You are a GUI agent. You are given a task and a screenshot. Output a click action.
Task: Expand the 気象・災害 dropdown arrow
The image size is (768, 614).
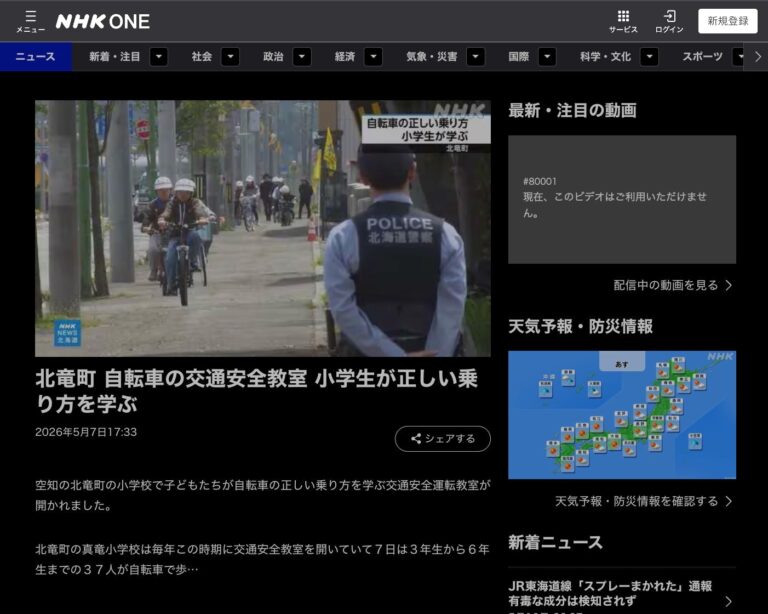[x=475, y=57]
